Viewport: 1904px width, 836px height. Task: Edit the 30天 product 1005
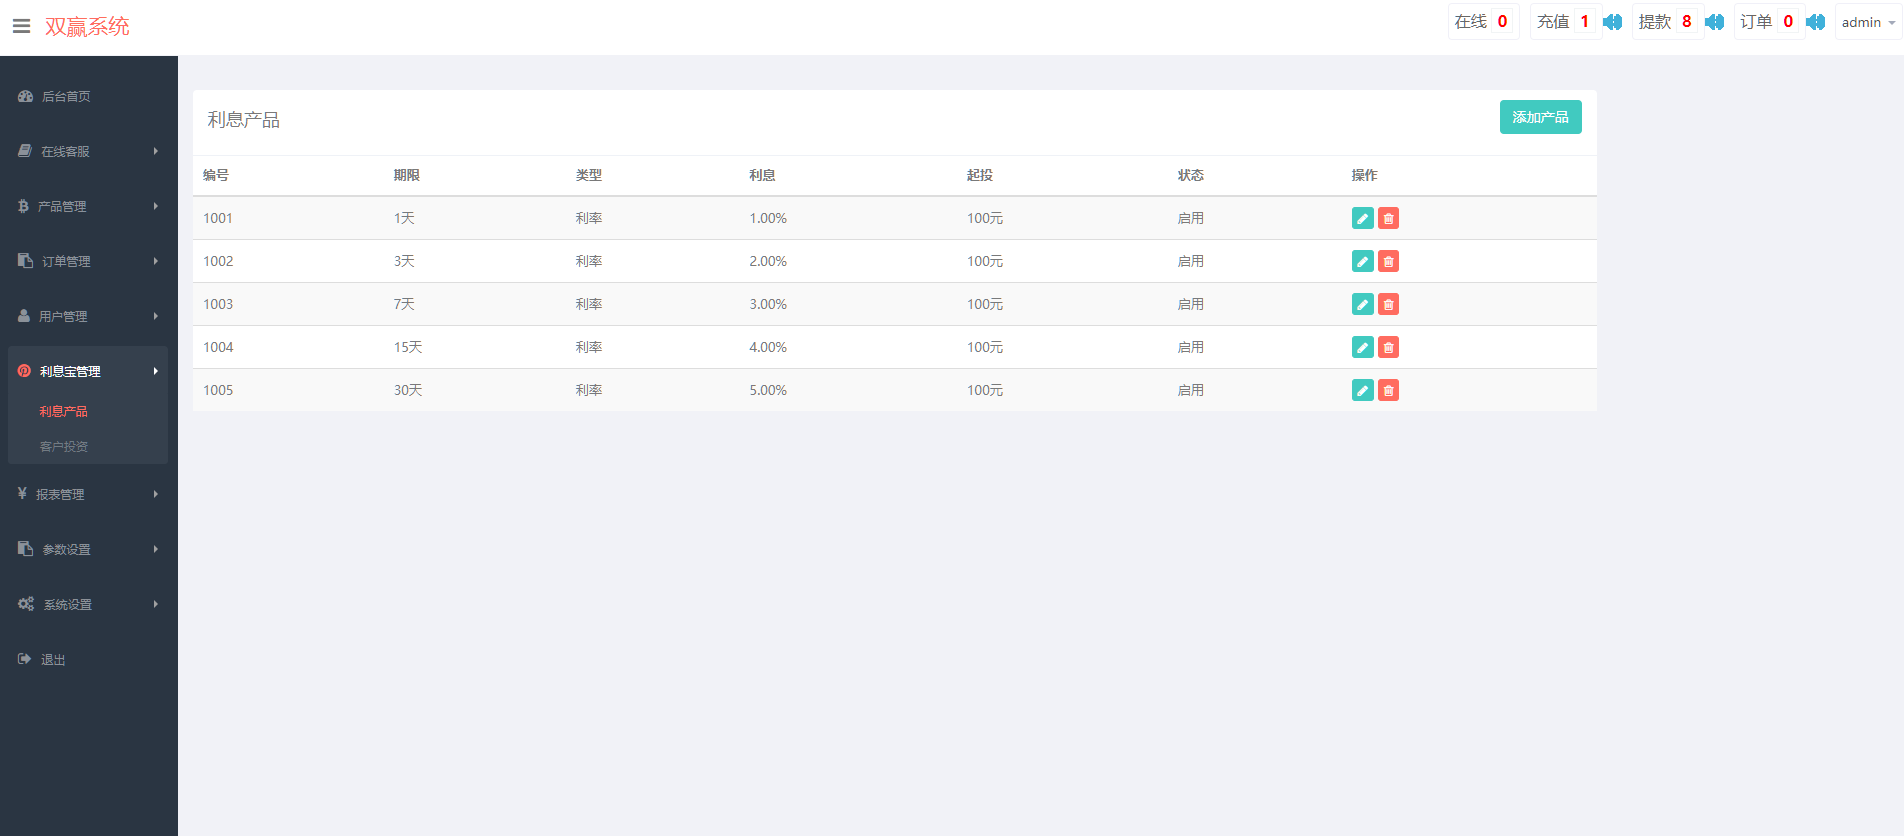(x=1362, y=391)
